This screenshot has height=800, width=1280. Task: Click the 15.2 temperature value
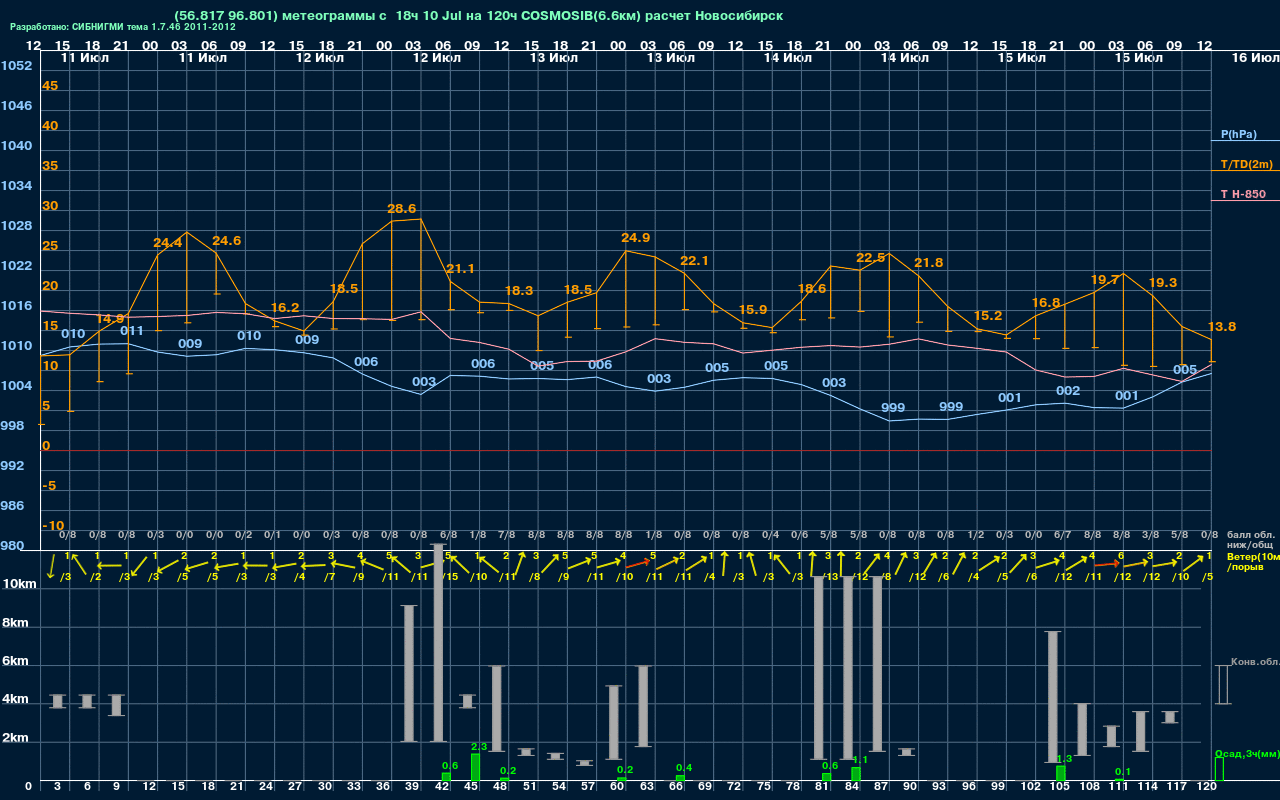(988, 316)
